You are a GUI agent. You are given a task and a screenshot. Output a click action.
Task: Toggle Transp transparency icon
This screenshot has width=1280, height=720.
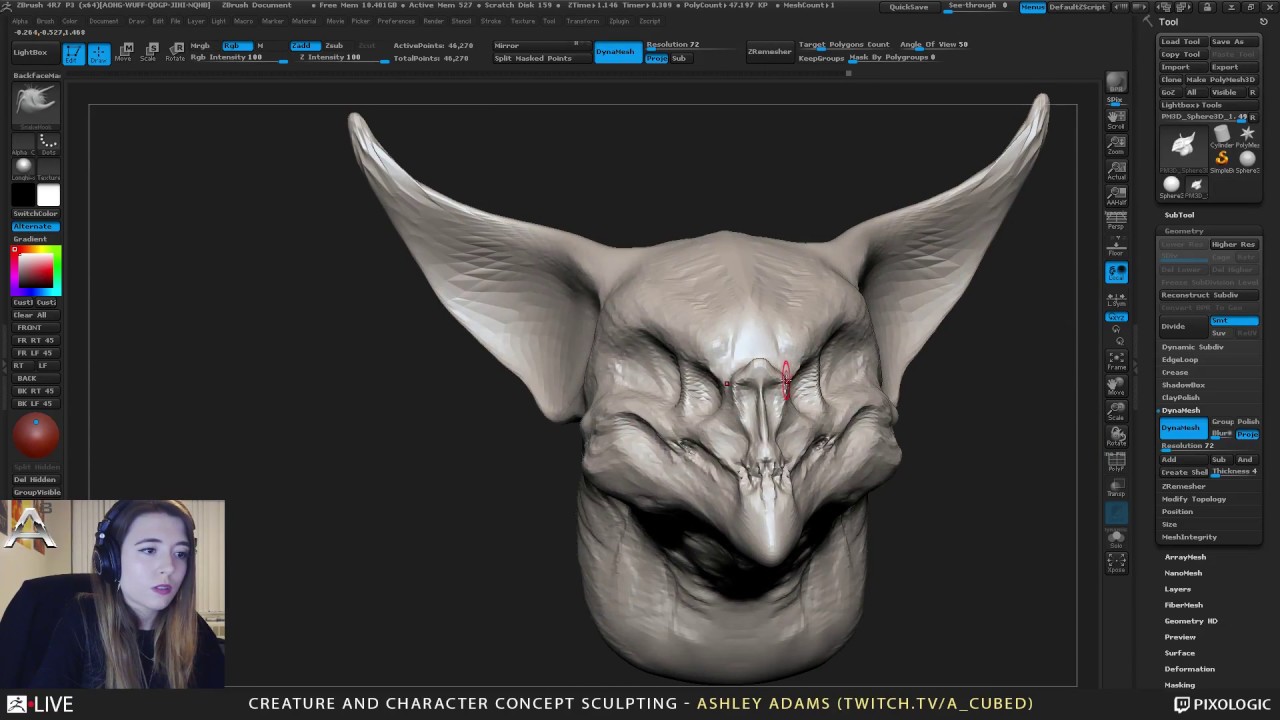click(x=1116, y=487)
